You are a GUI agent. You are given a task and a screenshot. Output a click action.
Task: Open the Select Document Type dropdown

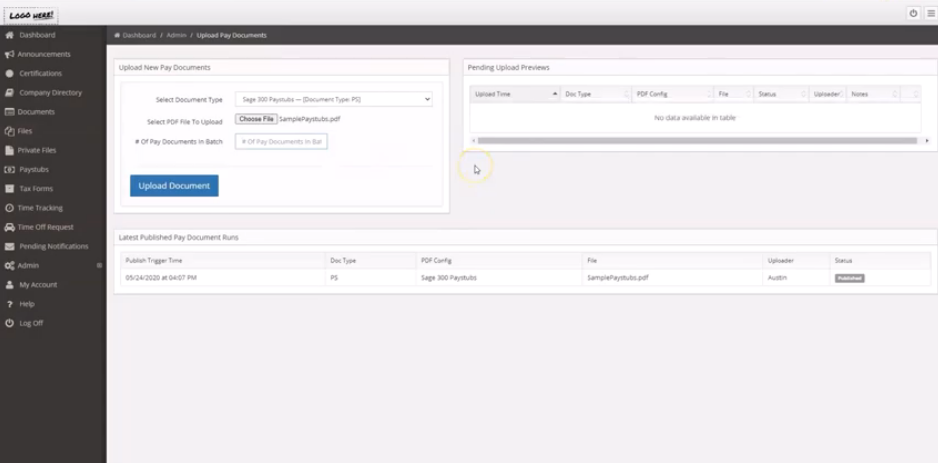tap(334, 99)
